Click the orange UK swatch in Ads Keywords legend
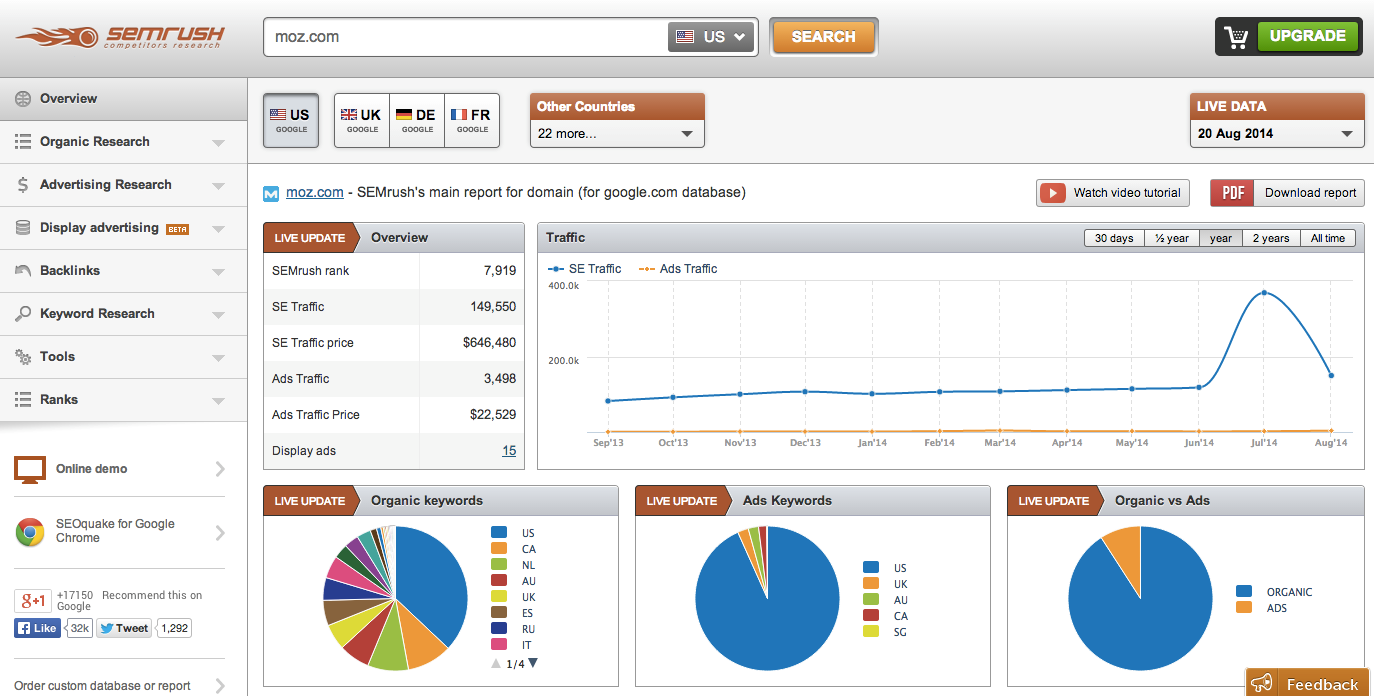The image size is (1374, 696). [871, 584]
